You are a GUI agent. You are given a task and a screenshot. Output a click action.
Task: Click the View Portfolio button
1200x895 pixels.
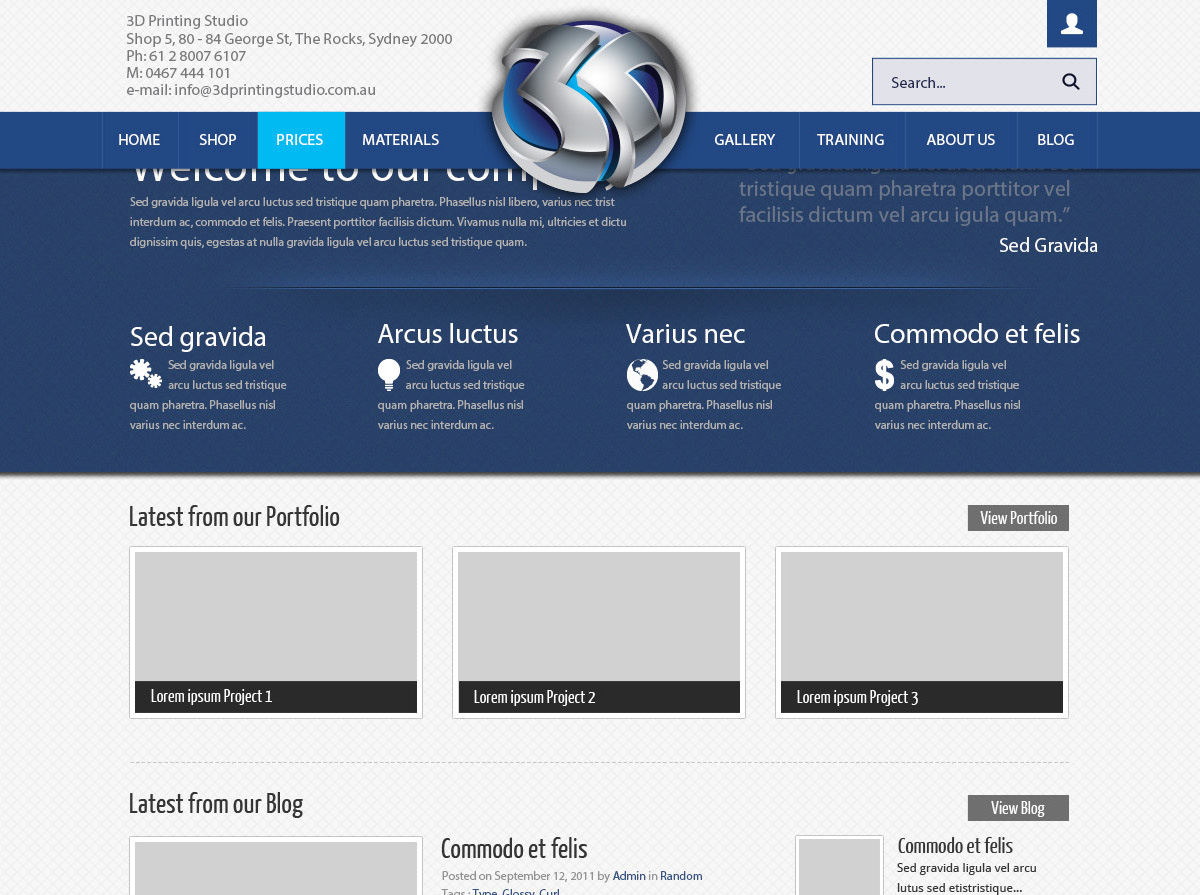(x=1018, y=518)
